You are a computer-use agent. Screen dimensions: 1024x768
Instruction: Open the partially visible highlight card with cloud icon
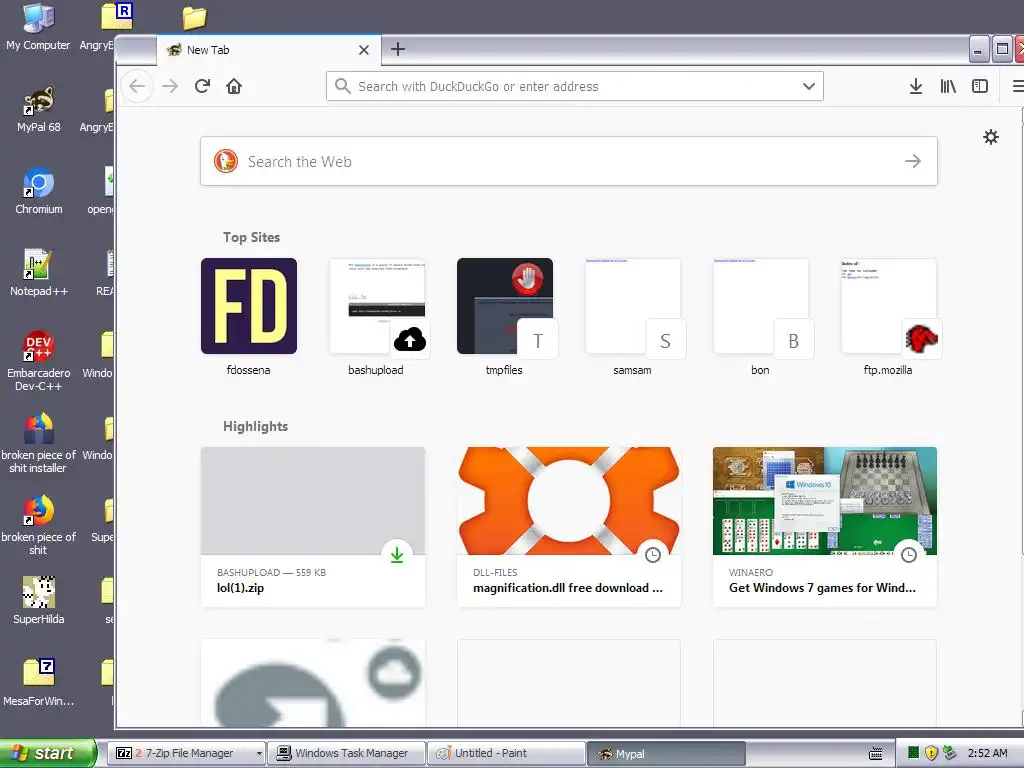tap(313, 683)
